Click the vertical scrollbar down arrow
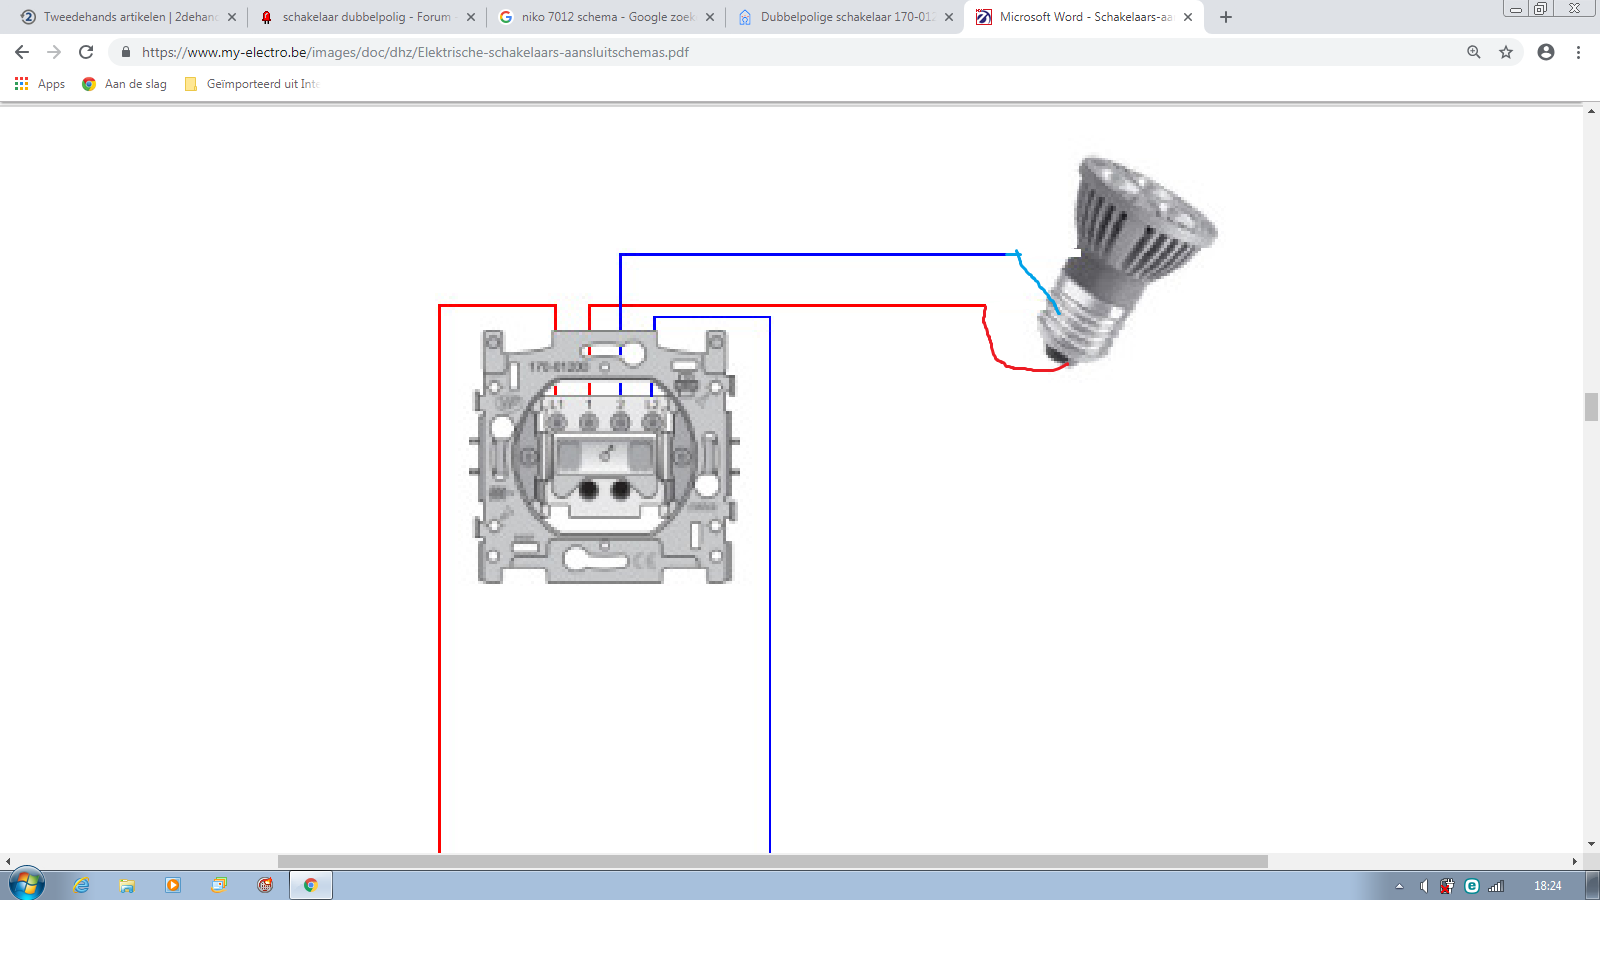 [x=1591, y=844]
